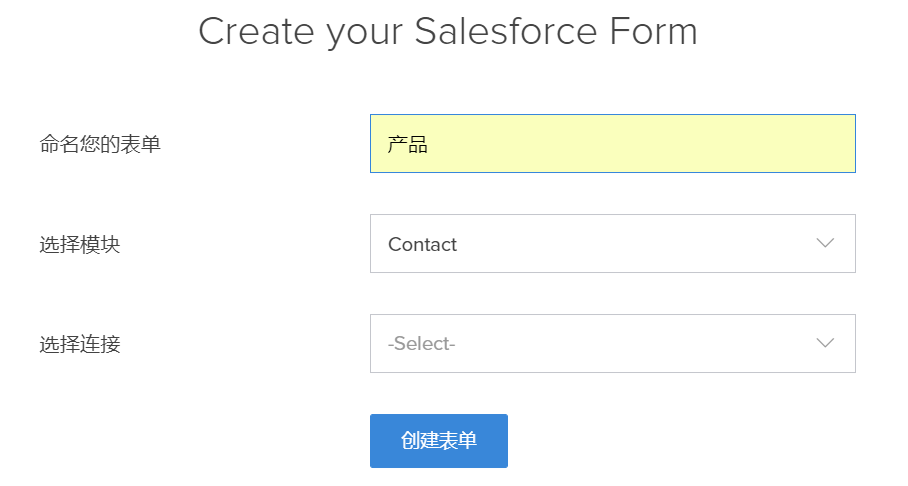Click empty space right of 产品 in name field
Image resolution: width=908 pixels, height=486 pixels.
(x=640, y=144)
